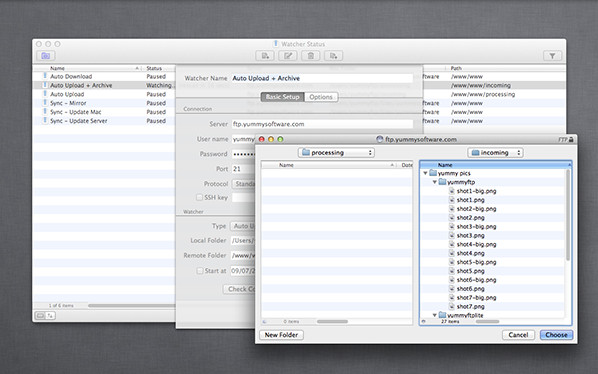Click the trash delete watcher icon
This screenshot has width=598, height=374.
[311, 56]
